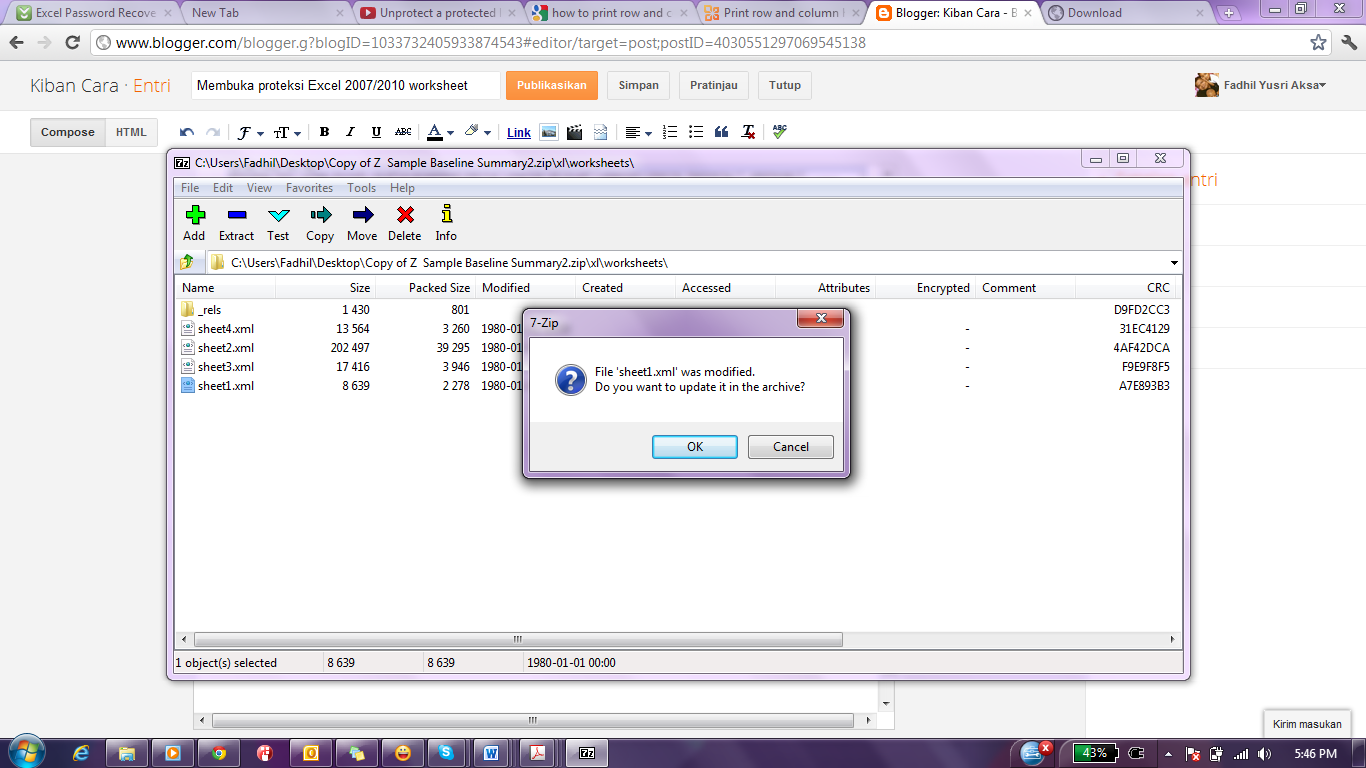Click the post title input field

pyautogui.click(x=345, y=85)
